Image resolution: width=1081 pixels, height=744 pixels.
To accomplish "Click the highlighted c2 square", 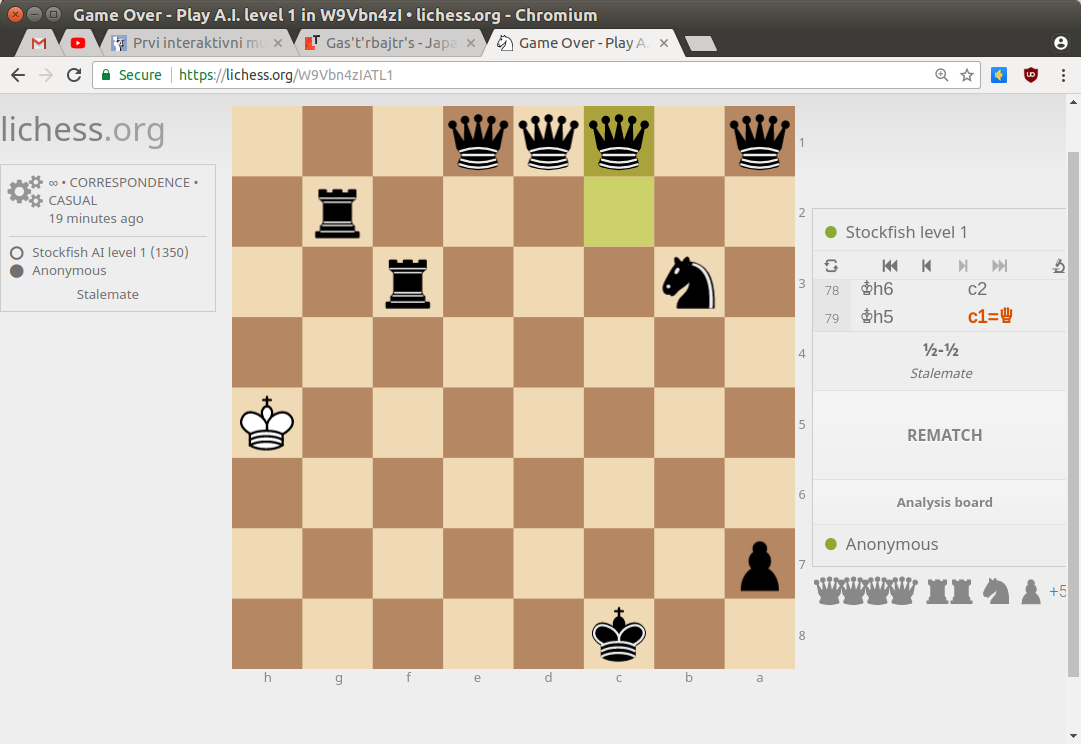I will click(619, 212).
